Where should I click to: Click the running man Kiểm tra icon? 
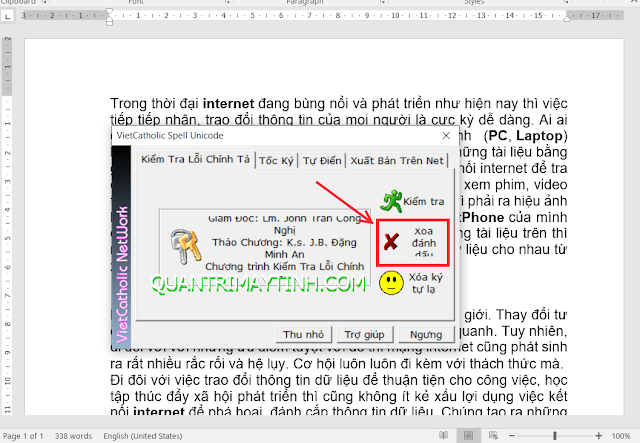391,200
